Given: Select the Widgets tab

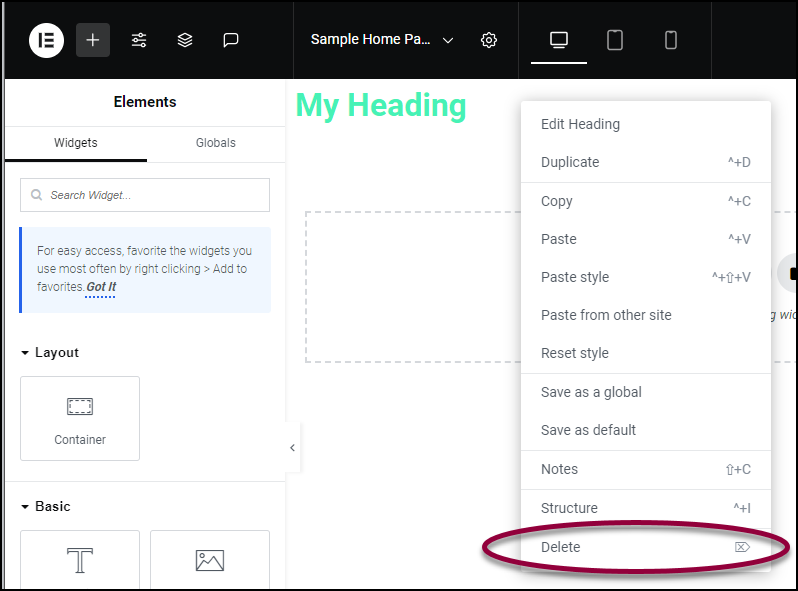Looking at the screenshot, I should pyautogui.click(x=76, y=143).
